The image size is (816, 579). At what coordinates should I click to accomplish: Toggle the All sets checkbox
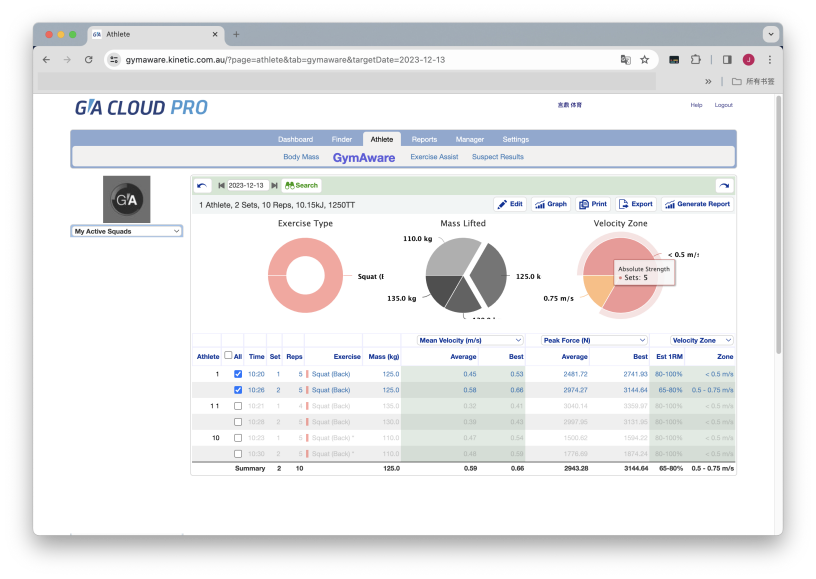tap(228, 355)
